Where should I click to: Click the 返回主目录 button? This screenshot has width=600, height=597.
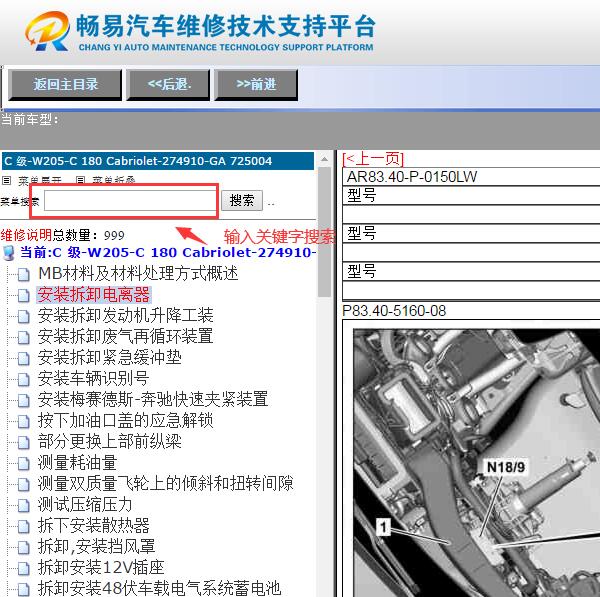tap(65, 85)
